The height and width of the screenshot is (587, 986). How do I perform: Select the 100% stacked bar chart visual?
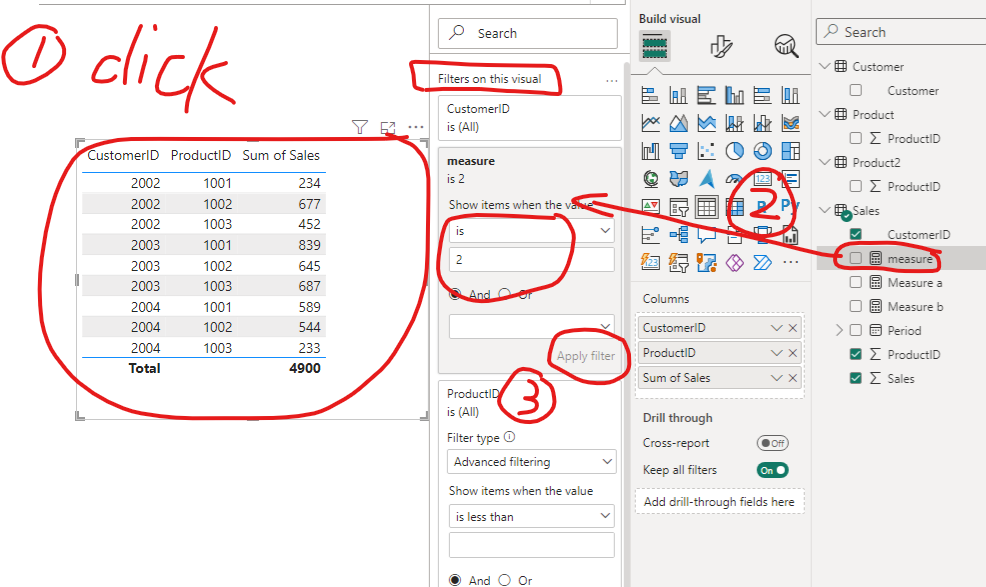(762, 96)
